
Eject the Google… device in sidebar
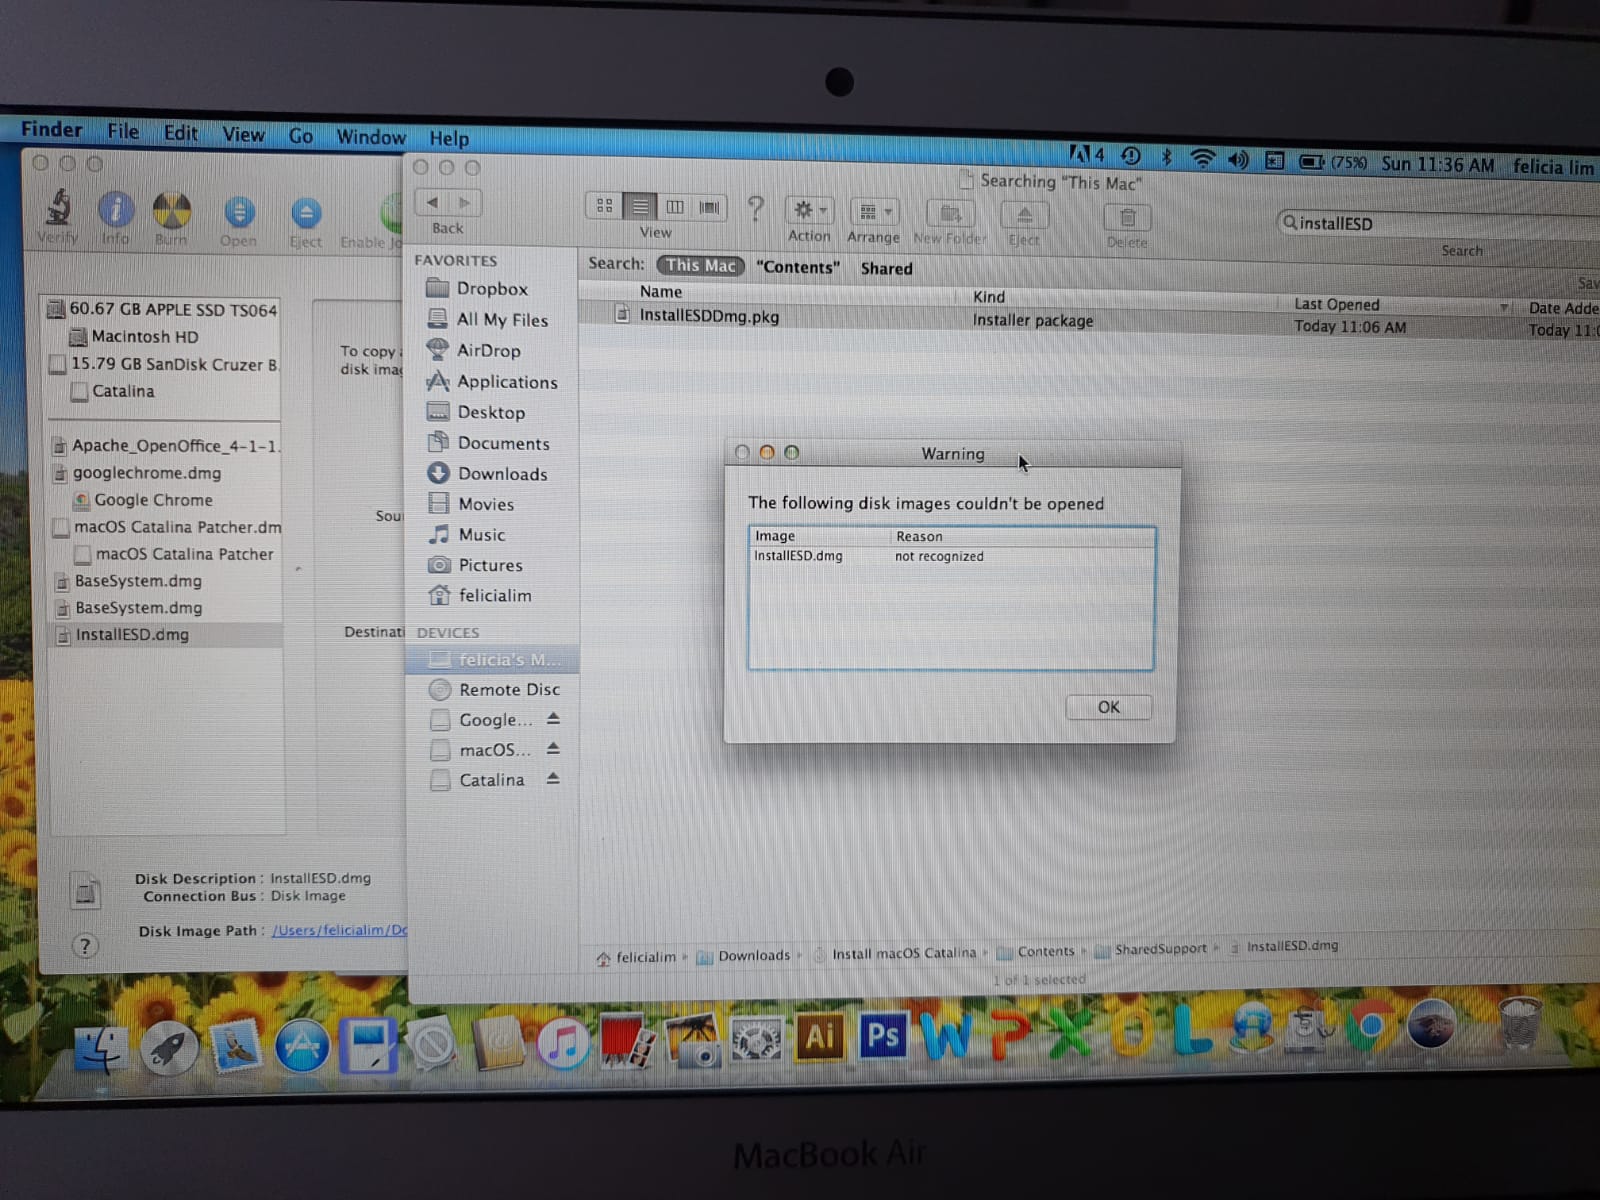click(553, 719)
